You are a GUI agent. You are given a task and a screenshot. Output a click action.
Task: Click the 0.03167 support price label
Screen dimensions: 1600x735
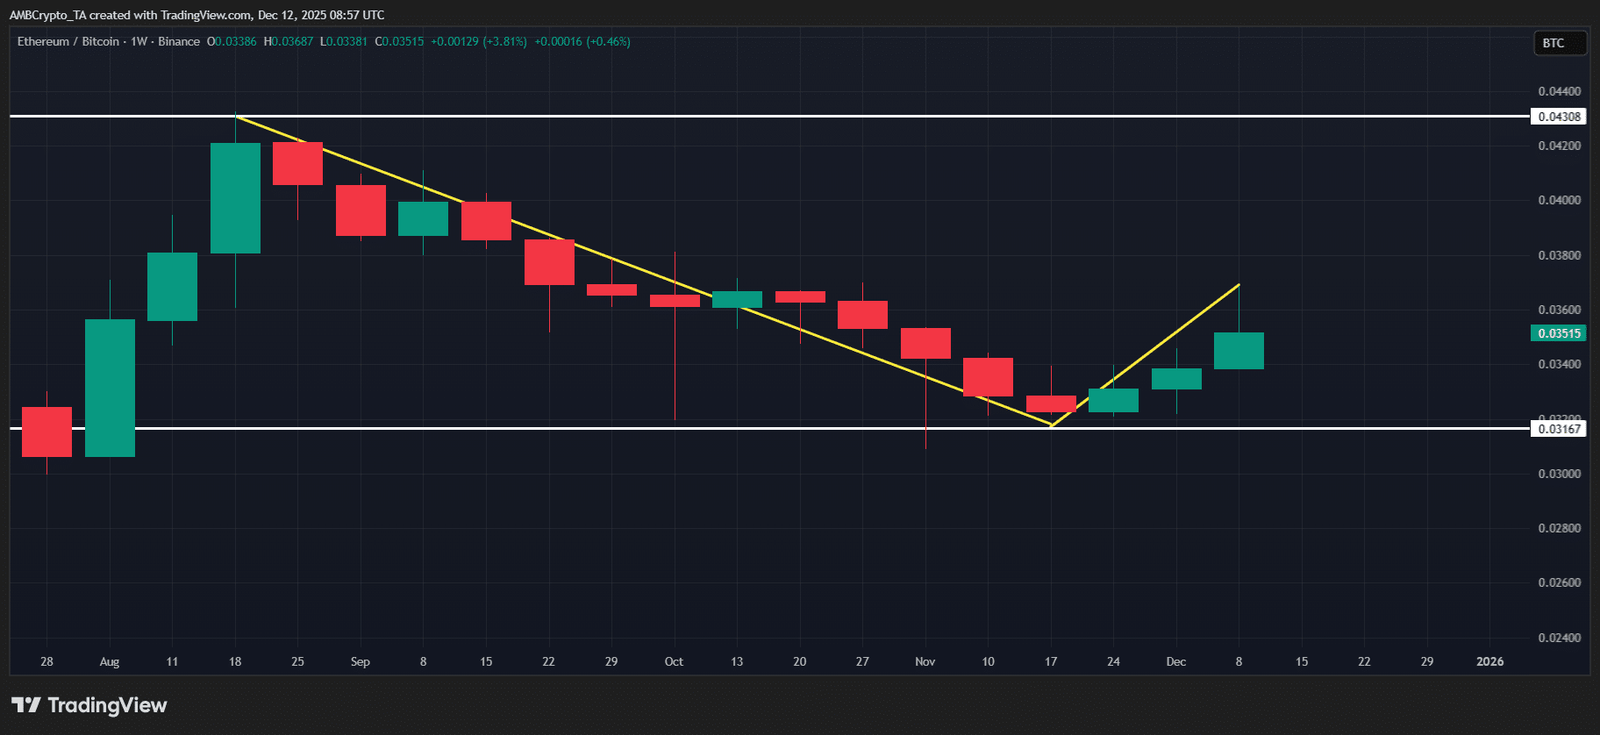point(1558,429)
